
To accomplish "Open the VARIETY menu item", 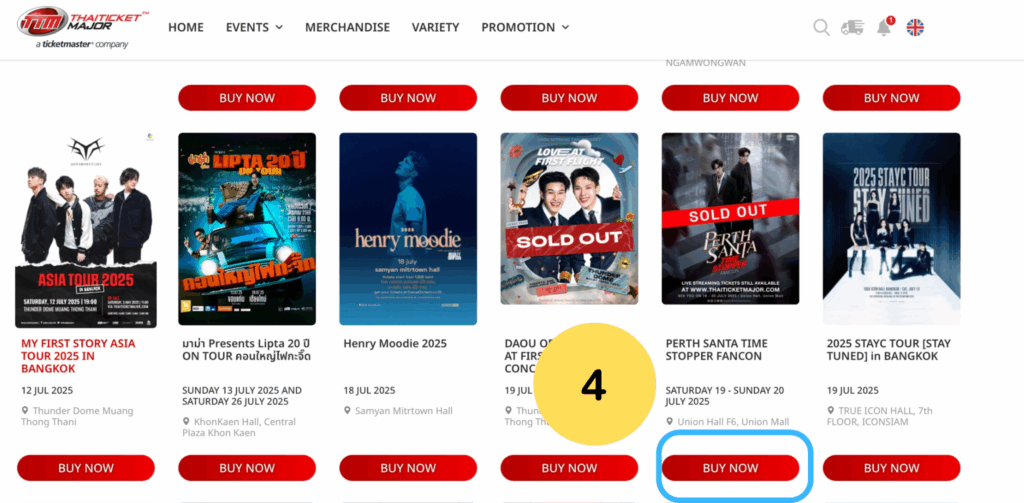I will click(x=436, y=27).
